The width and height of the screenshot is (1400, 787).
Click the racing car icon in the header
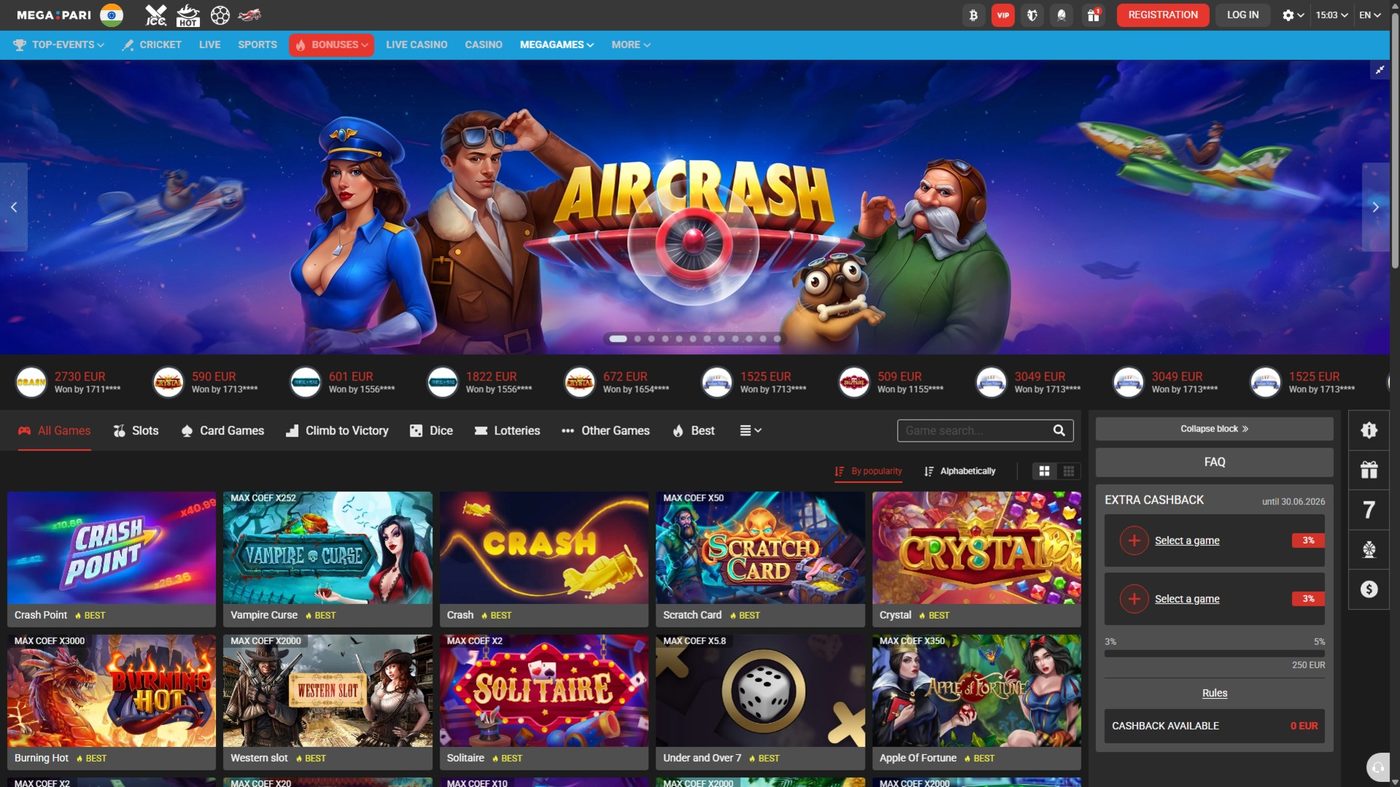250,15
